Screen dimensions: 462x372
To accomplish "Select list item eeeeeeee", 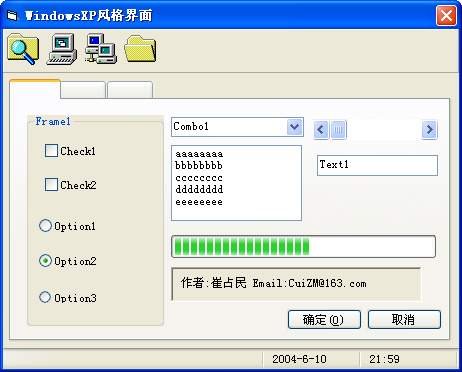I will pyautogui.click(x=199, y=202).
